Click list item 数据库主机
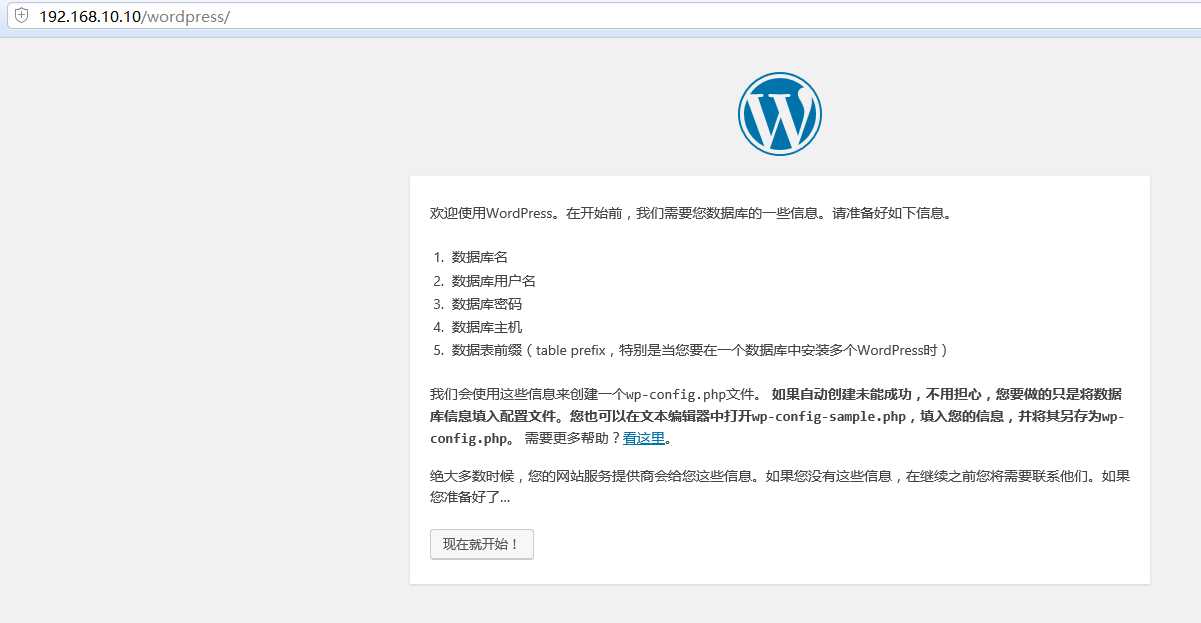1201x623 pixels. (487, 327)
